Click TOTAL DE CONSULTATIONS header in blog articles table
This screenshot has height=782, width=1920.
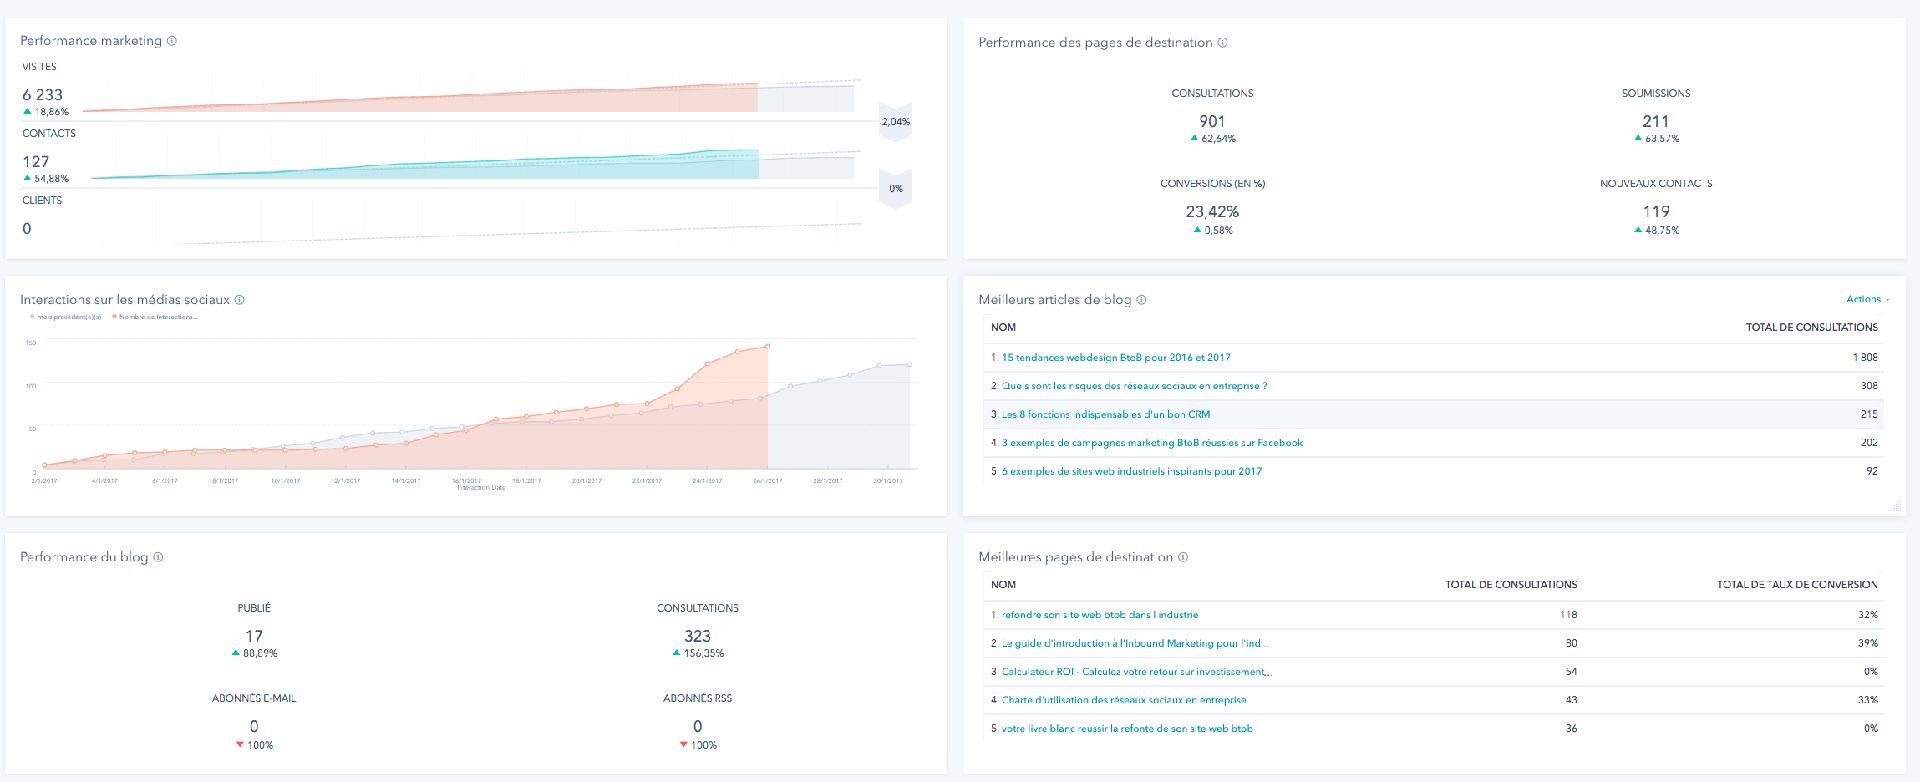tap(1811, 327)
